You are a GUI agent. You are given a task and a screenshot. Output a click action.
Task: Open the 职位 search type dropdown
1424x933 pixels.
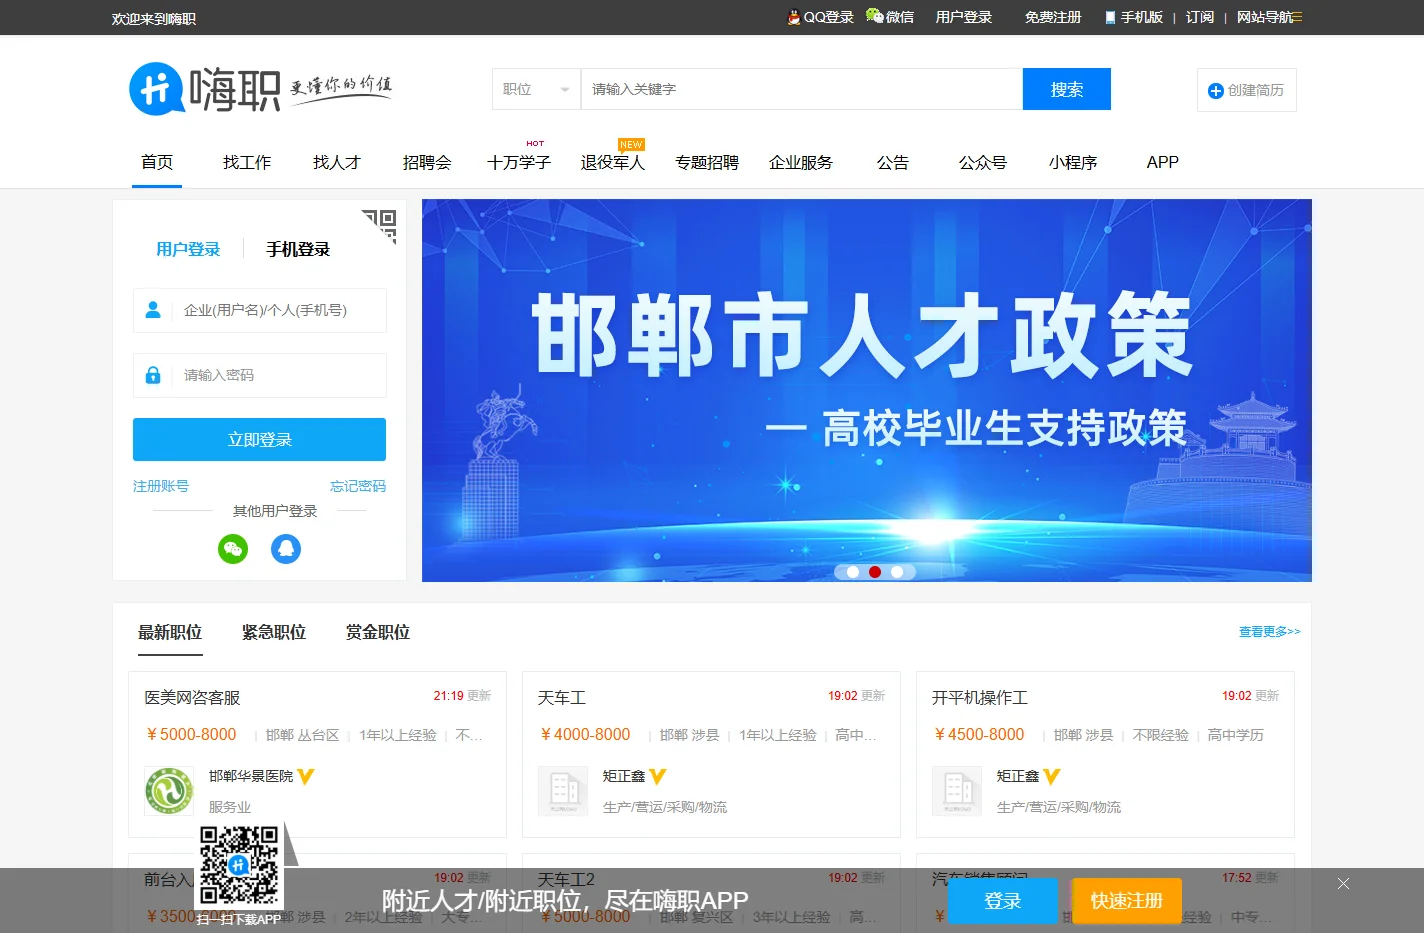536,89
